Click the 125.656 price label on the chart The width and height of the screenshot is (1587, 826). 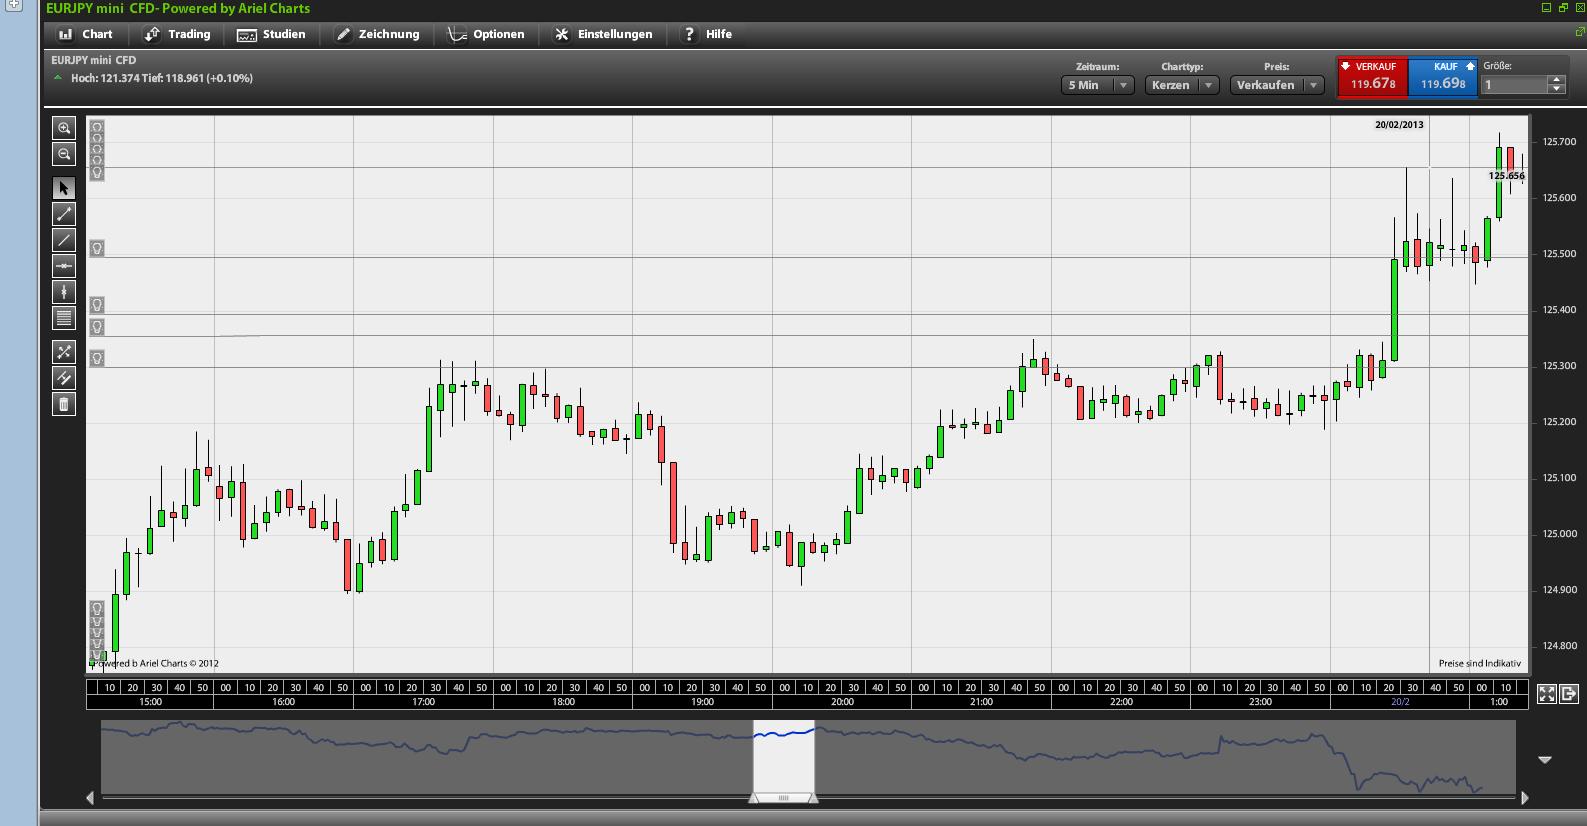coord(1507,176)
